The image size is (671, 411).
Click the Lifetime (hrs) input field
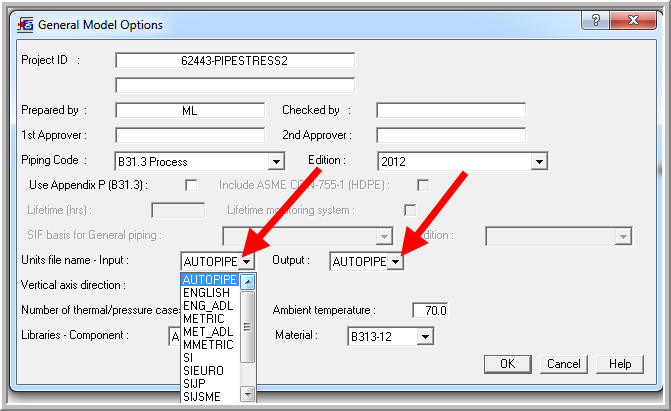pos(178,211)
